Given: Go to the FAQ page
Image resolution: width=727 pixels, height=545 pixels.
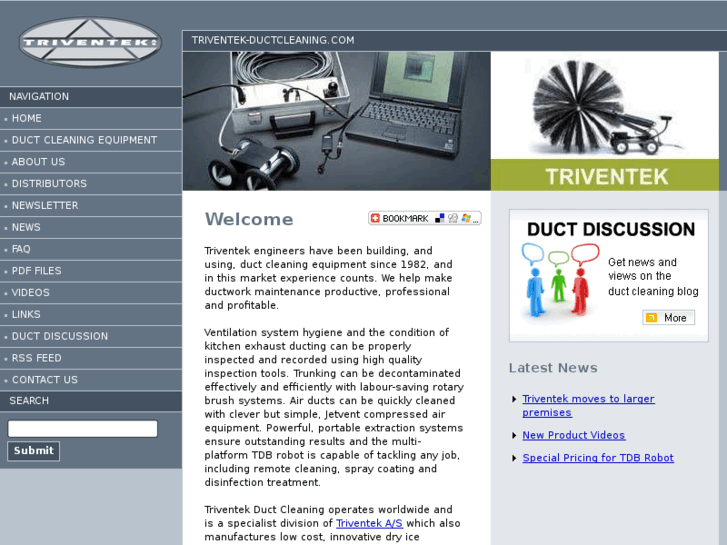Looking at the screenshot, I should pyautogui.click(x=91, y=249).
